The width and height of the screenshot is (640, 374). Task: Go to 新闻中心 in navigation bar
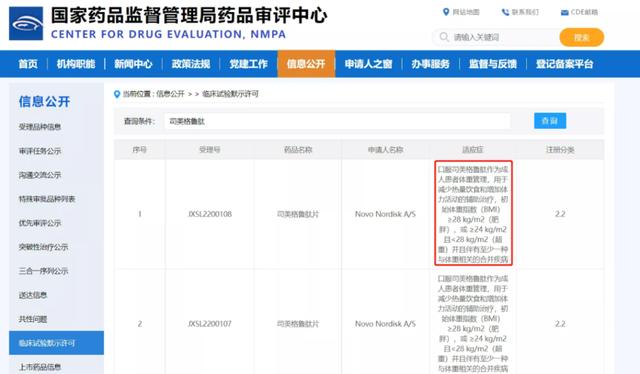coord(133,64)
